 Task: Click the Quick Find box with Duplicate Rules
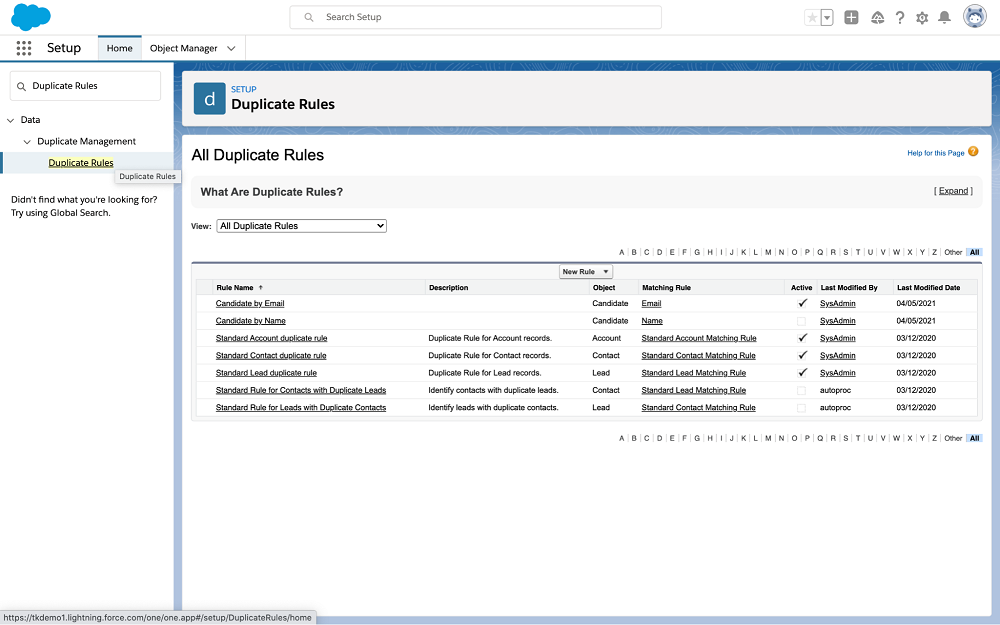(85, 85)
